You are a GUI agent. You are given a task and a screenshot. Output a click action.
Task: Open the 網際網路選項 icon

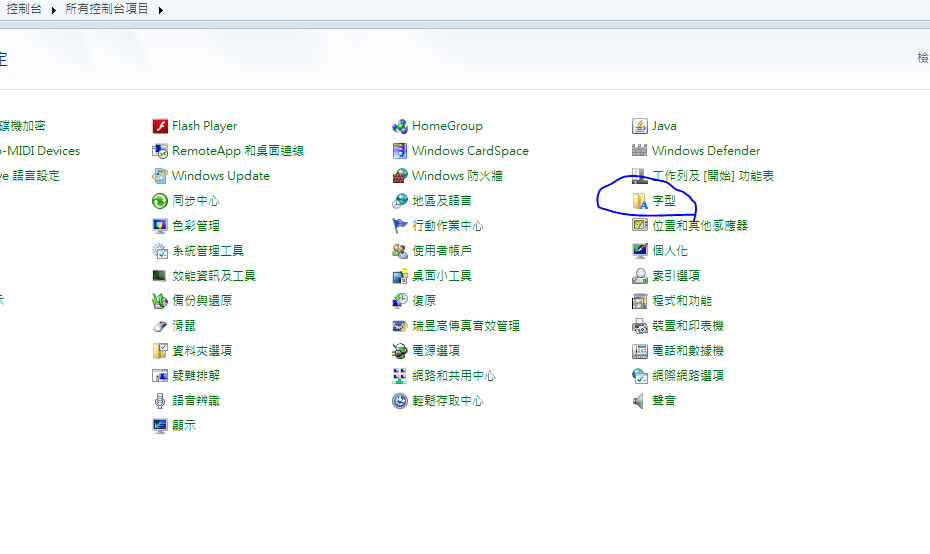pyautogui.click(x=640, y=375)
